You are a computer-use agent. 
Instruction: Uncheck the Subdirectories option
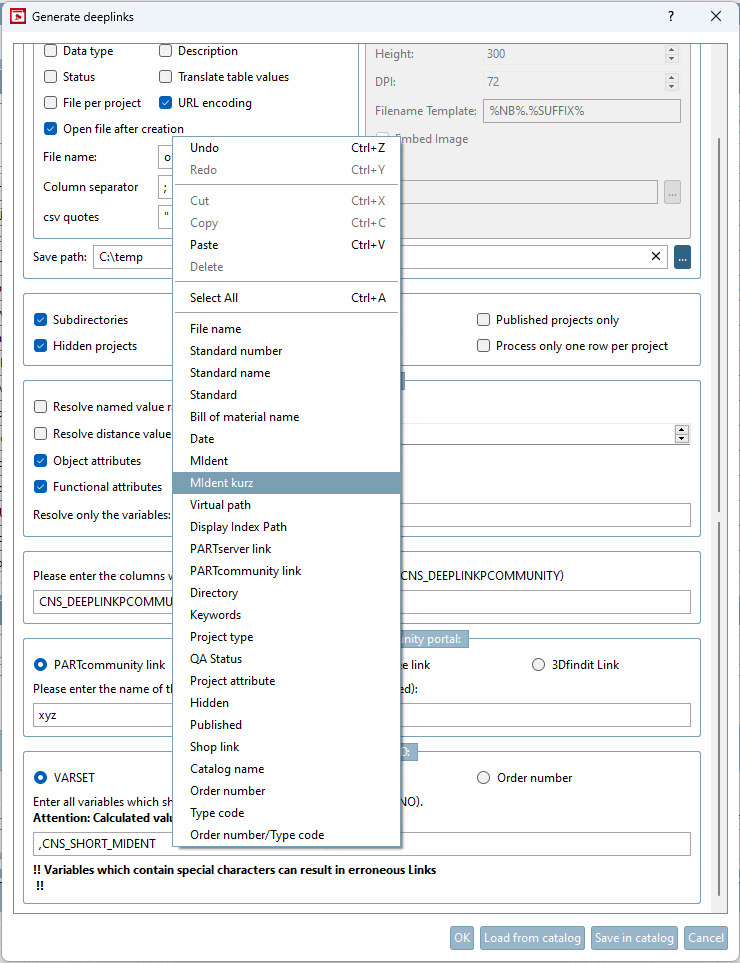pos(41,320)
